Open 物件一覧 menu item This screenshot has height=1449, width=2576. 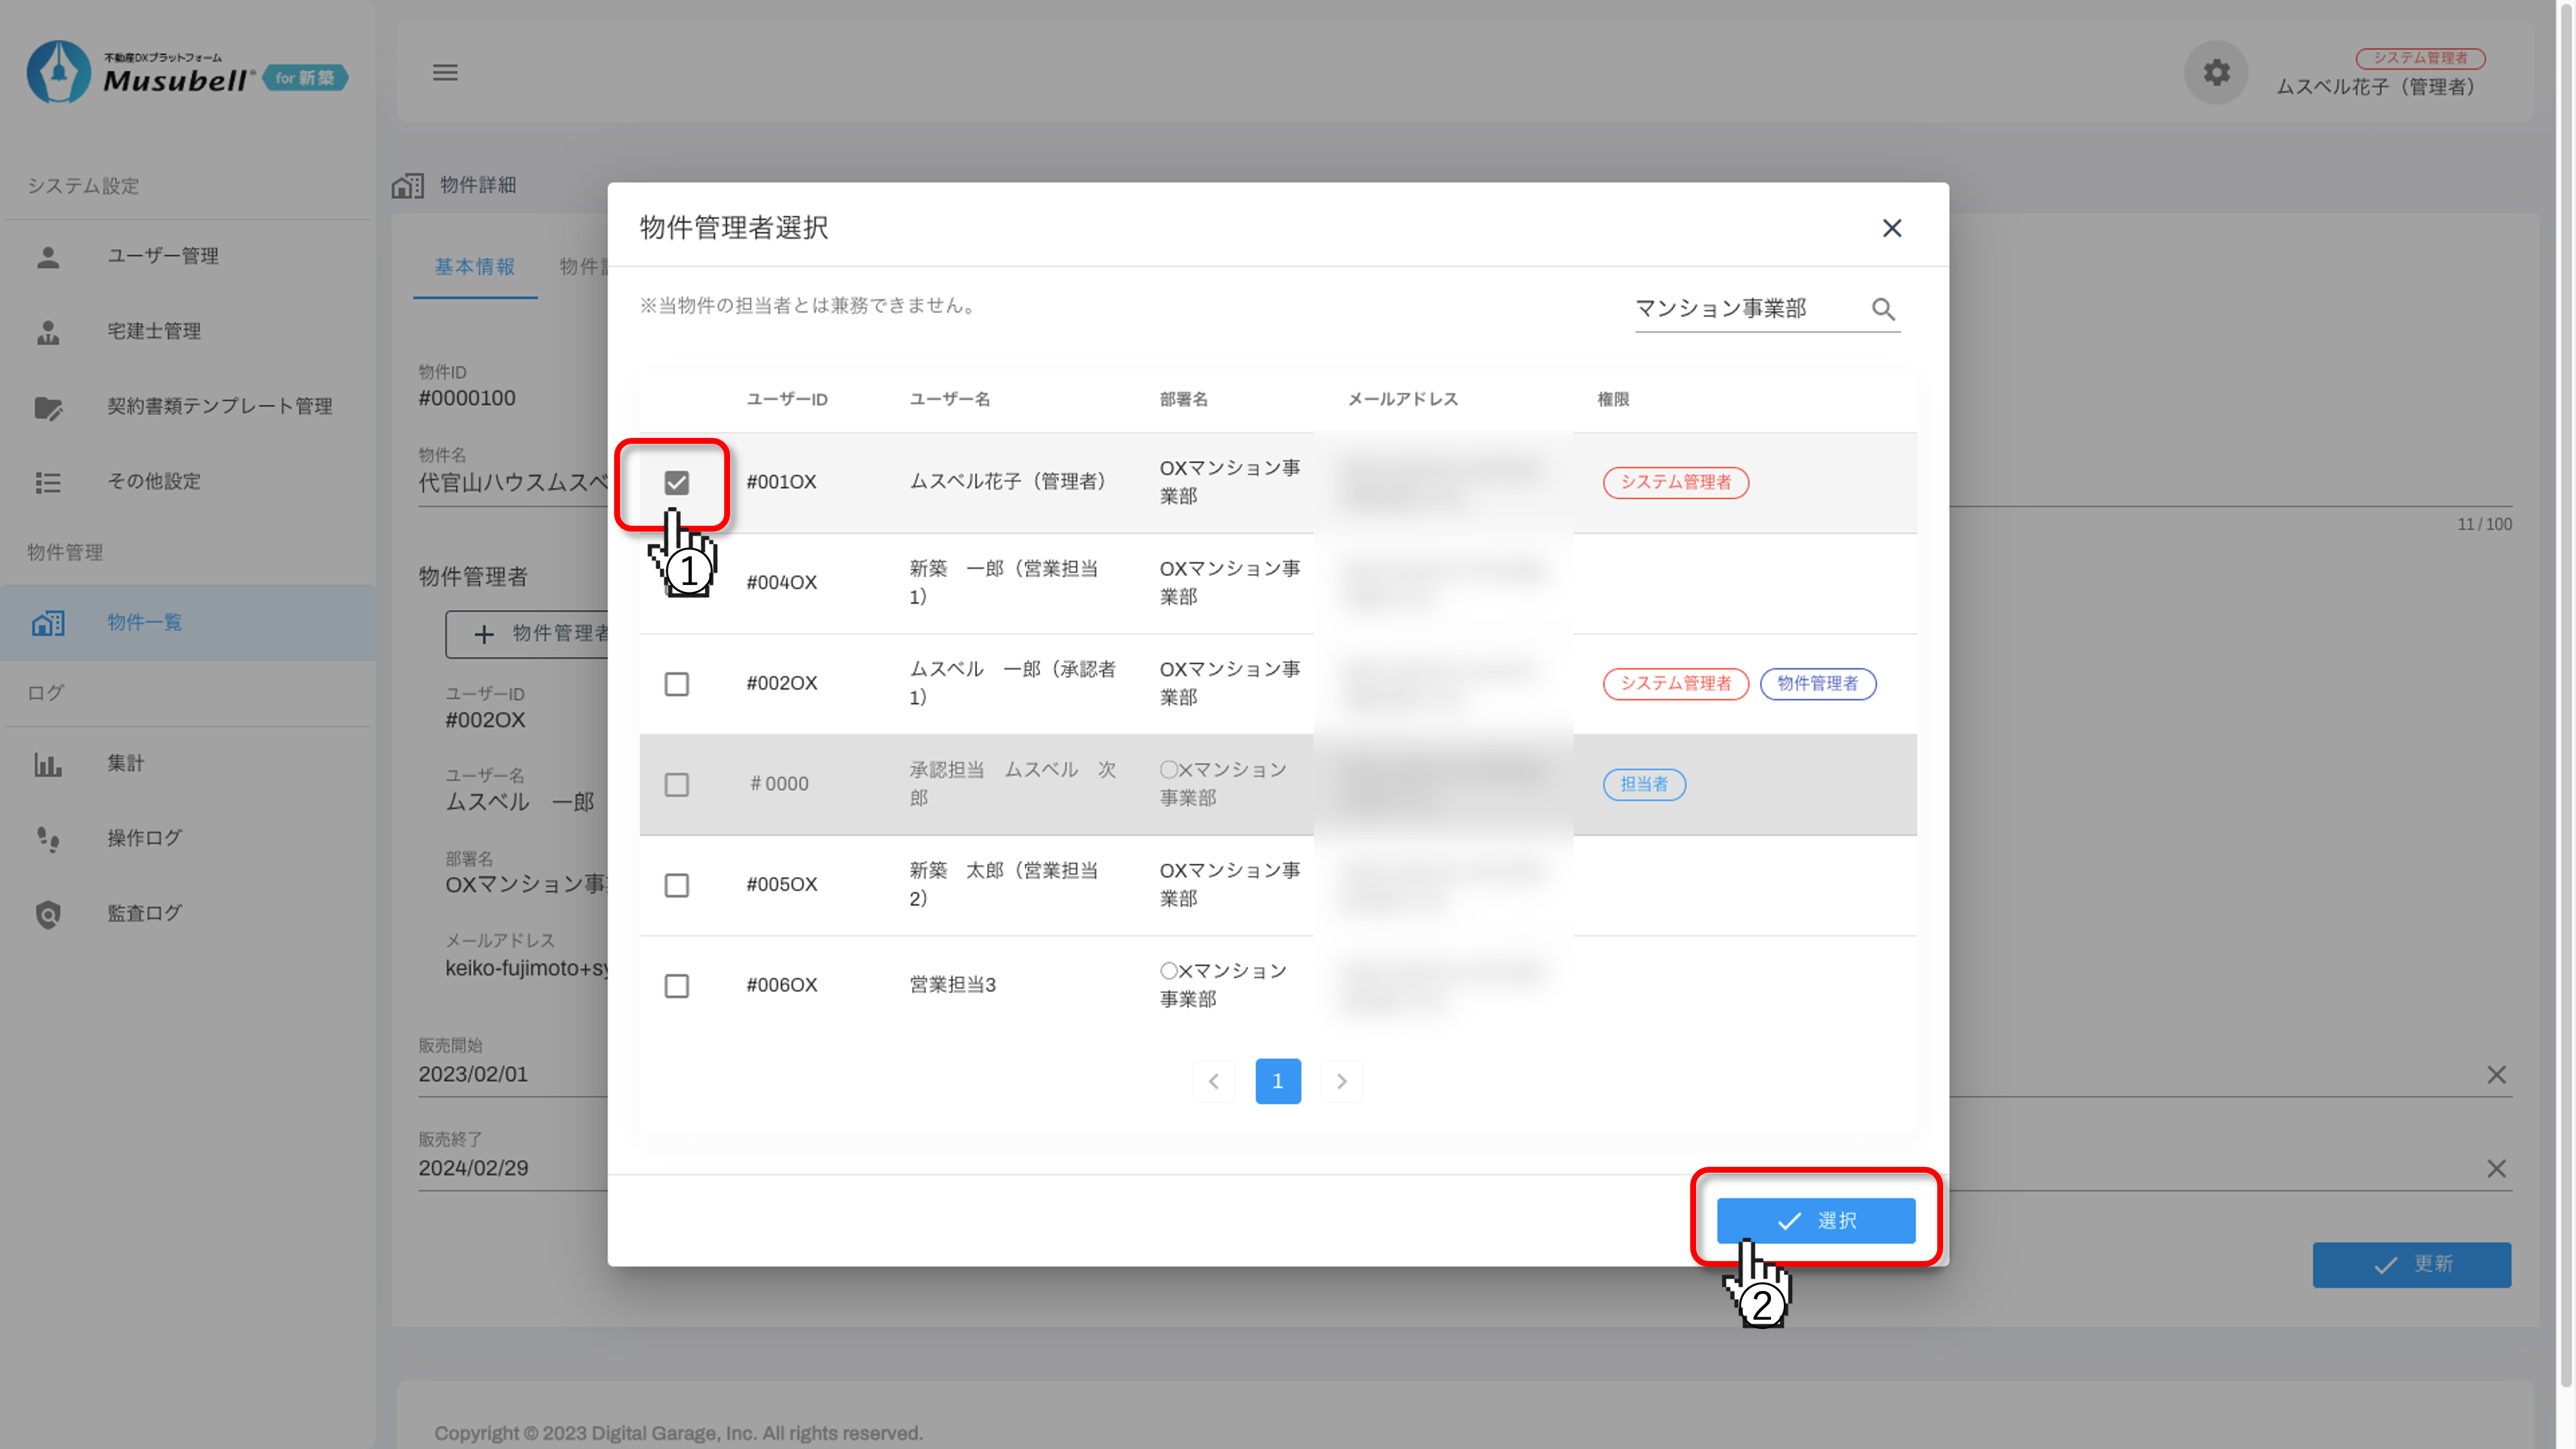(144, 622)
